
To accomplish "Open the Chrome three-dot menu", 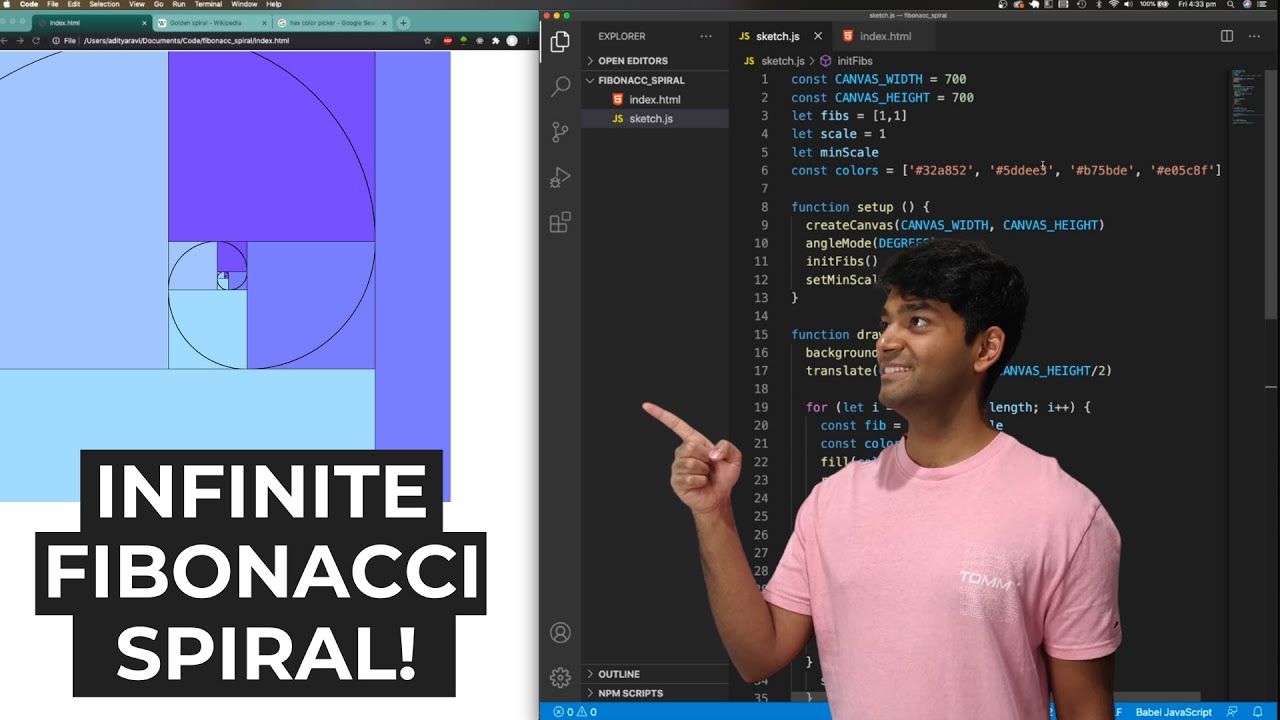I will click(529, 41).
